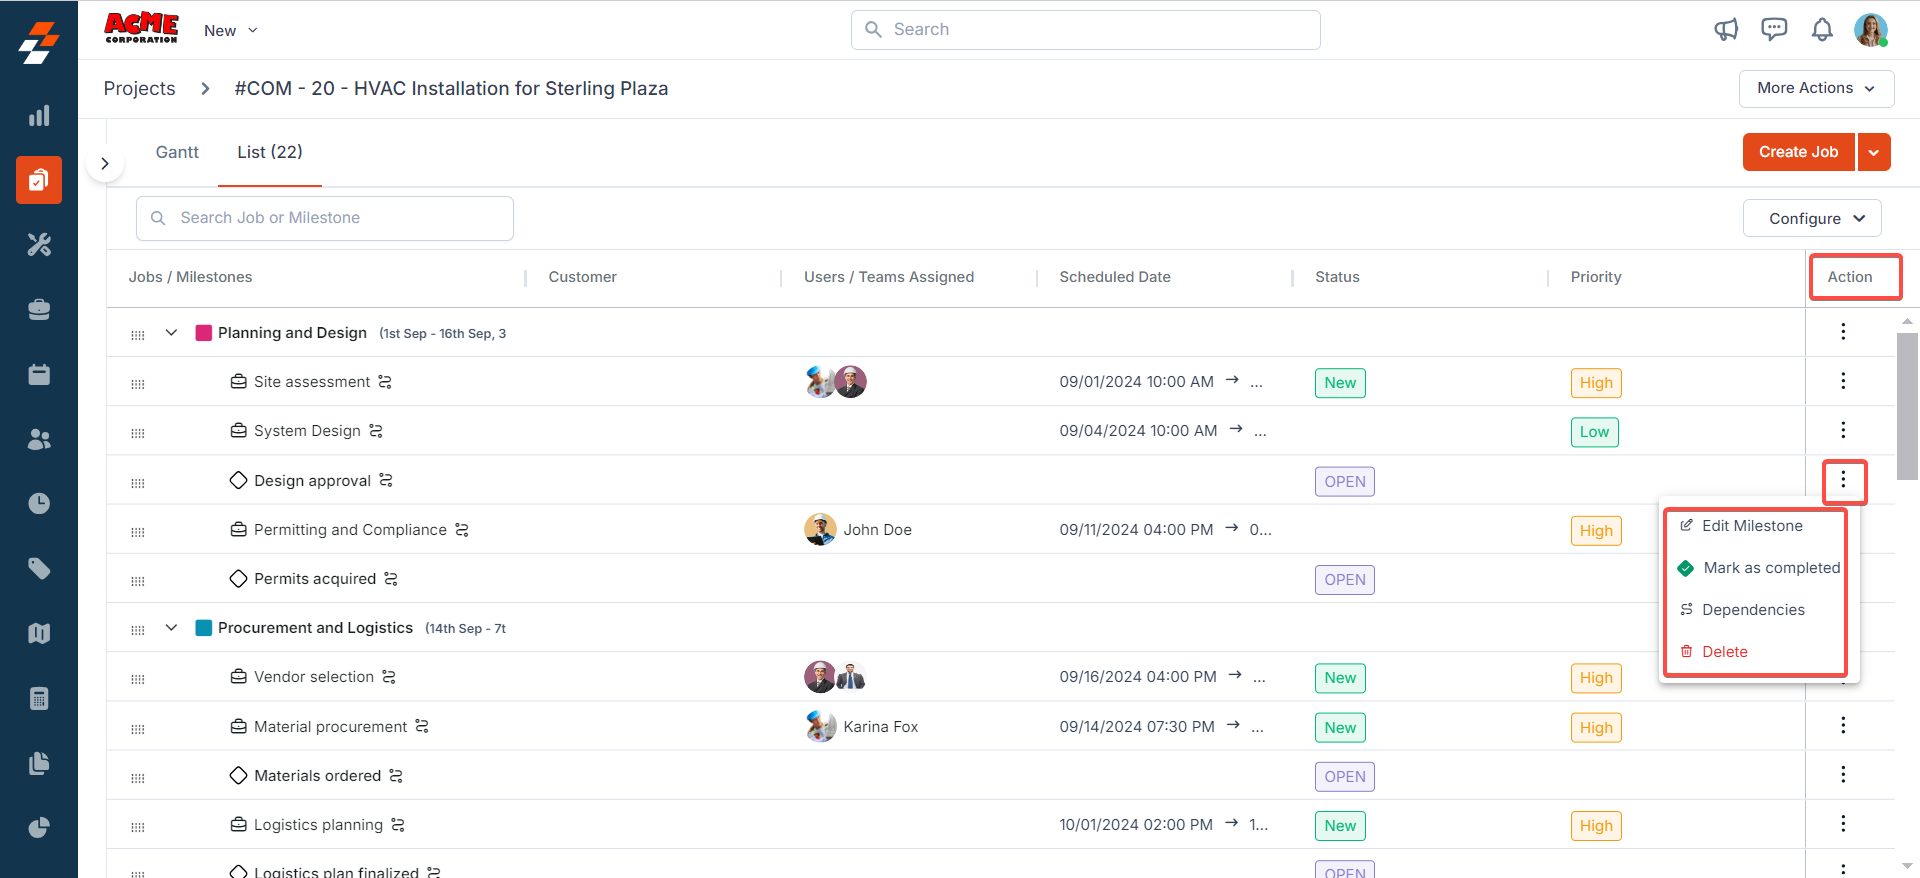Viewport: 1920px width, 878px height.
Task: Click the Projects breadcrumb link
Action: [x=139, y=89]
